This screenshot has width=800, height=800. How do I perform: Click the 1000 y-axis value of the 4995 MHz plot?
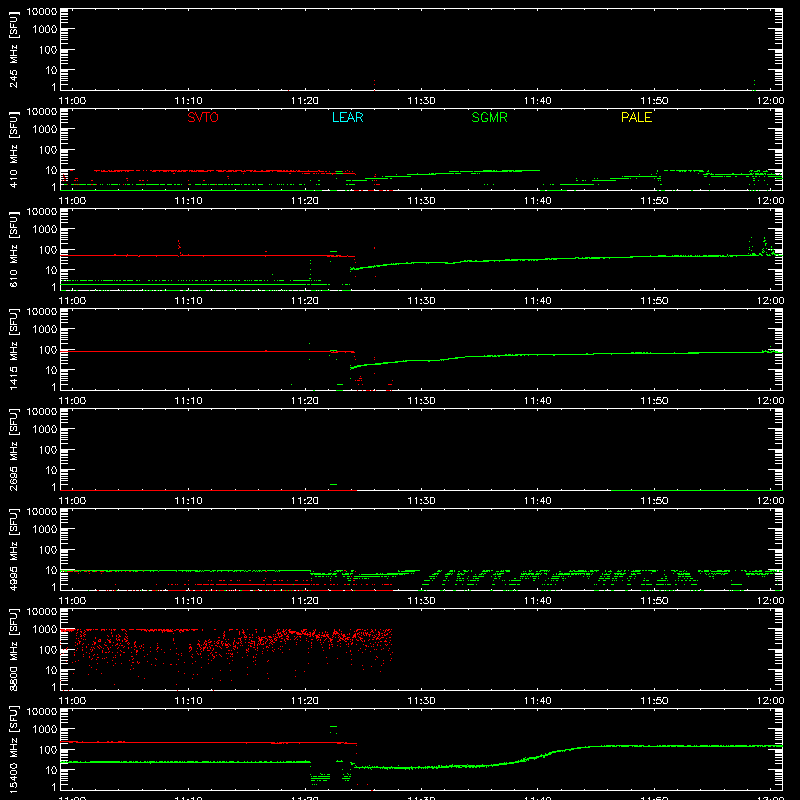coord(45,530)
